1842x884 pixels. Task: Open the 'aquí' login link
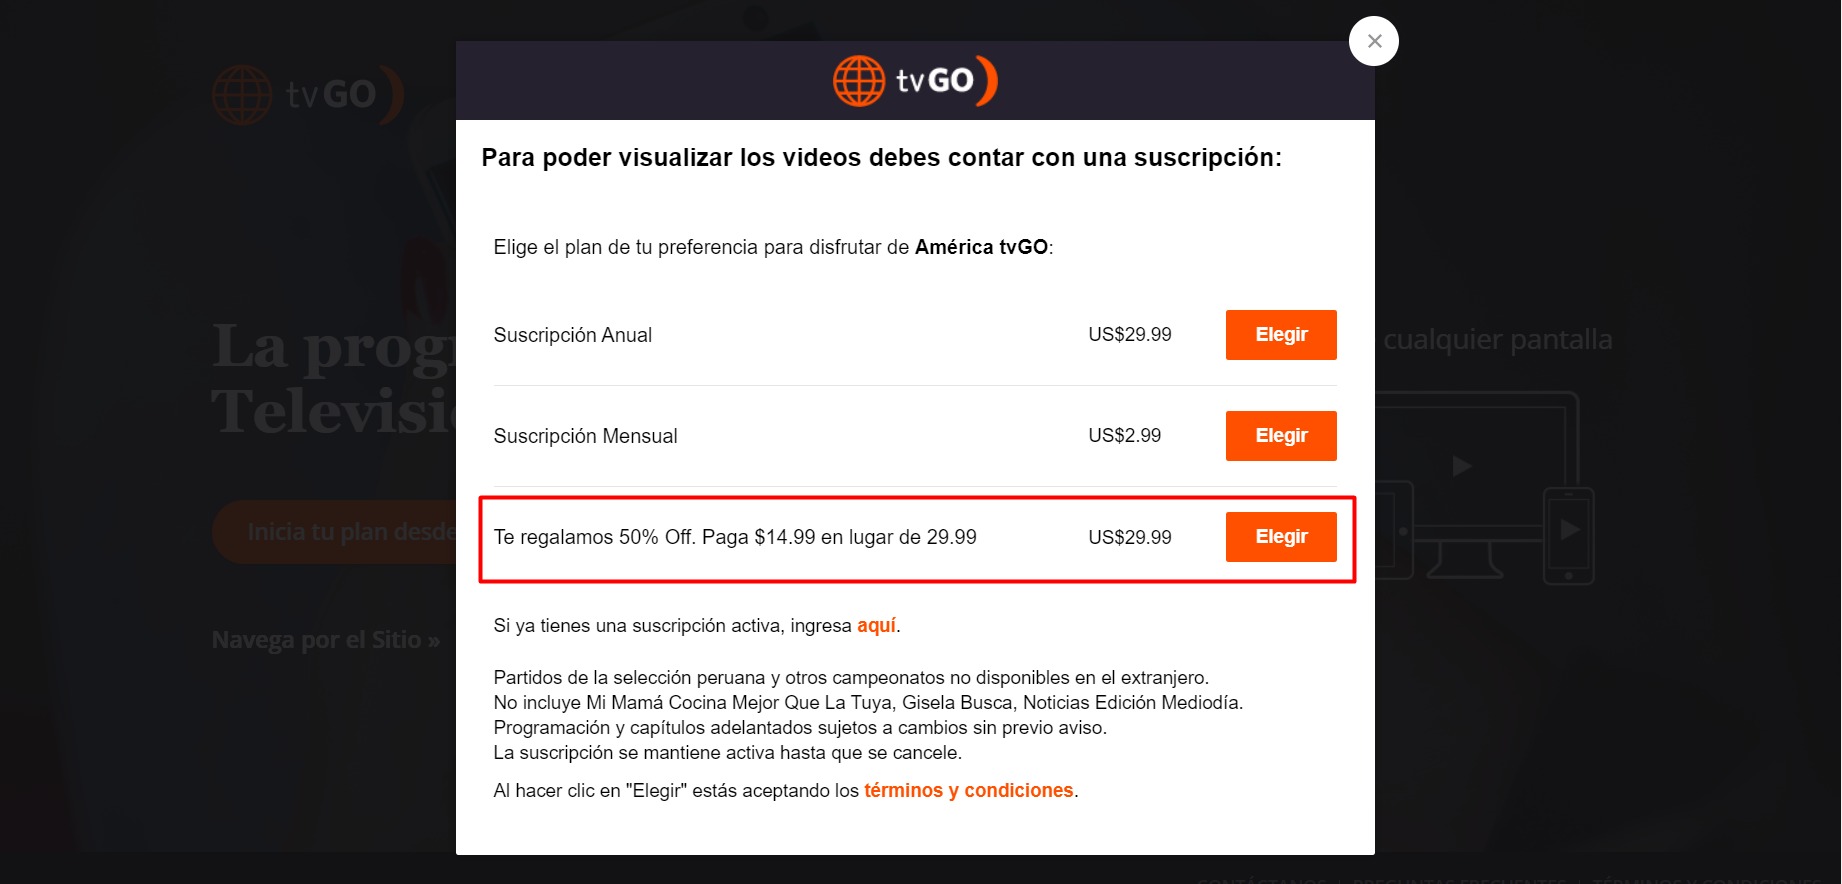pyautogui.click(x=876, y=625)
